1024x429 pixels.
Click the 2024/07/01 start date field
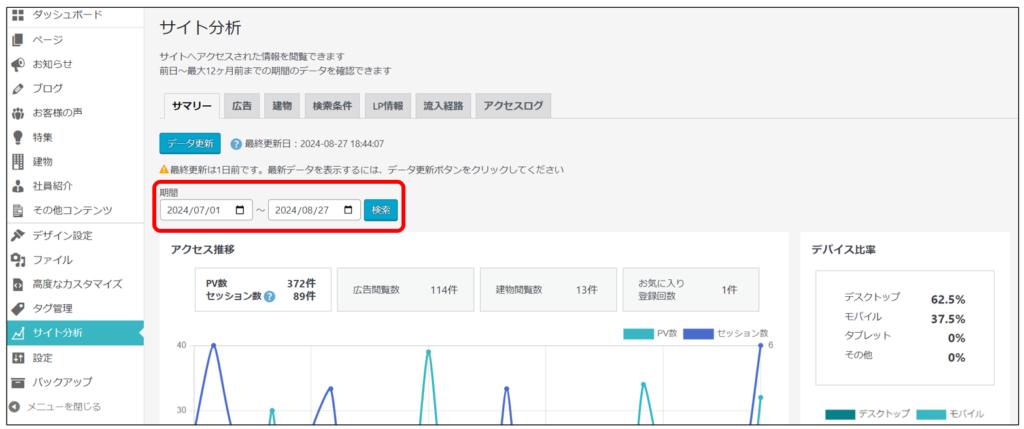197,210
